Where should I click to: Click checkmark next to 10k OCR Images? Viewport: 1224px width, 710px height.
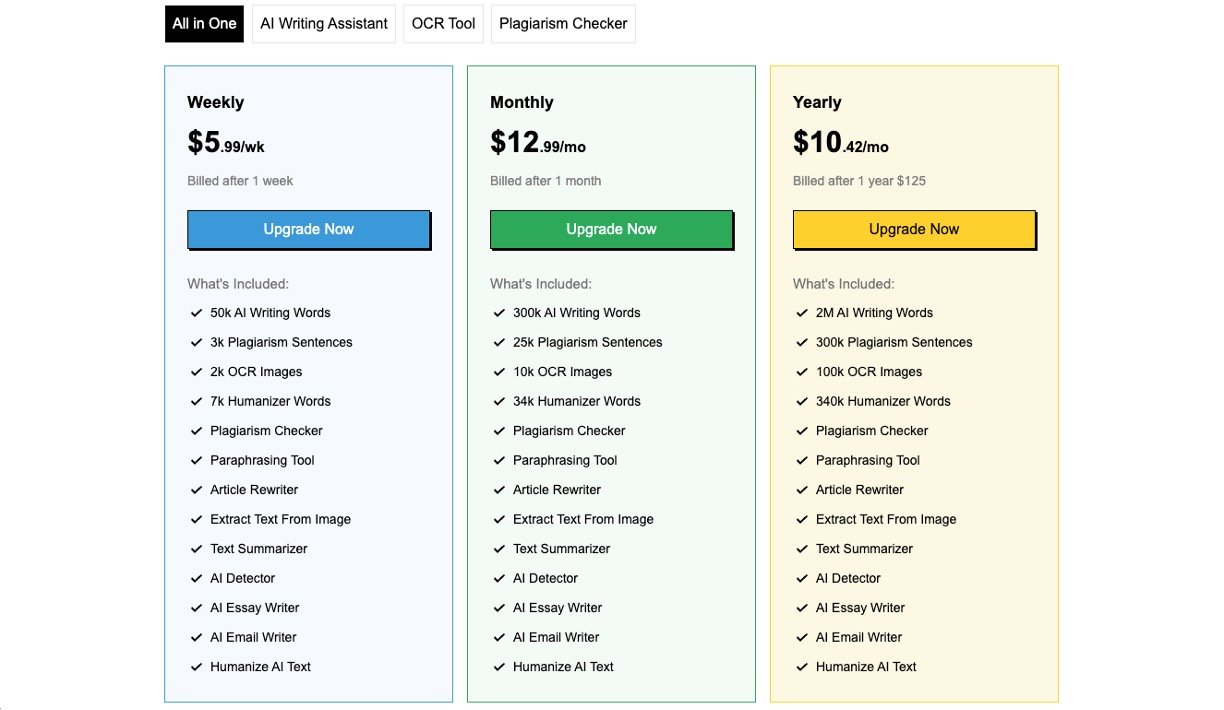click(499, 372)
